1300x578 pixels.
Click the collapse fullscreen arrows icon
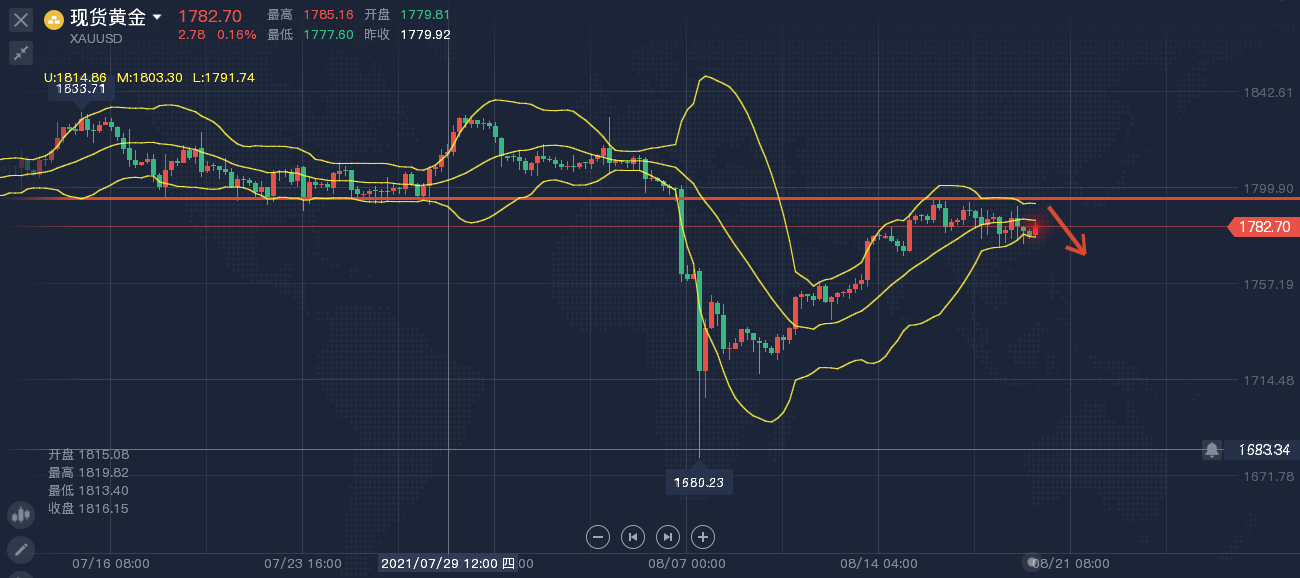(x=21, y=53)
